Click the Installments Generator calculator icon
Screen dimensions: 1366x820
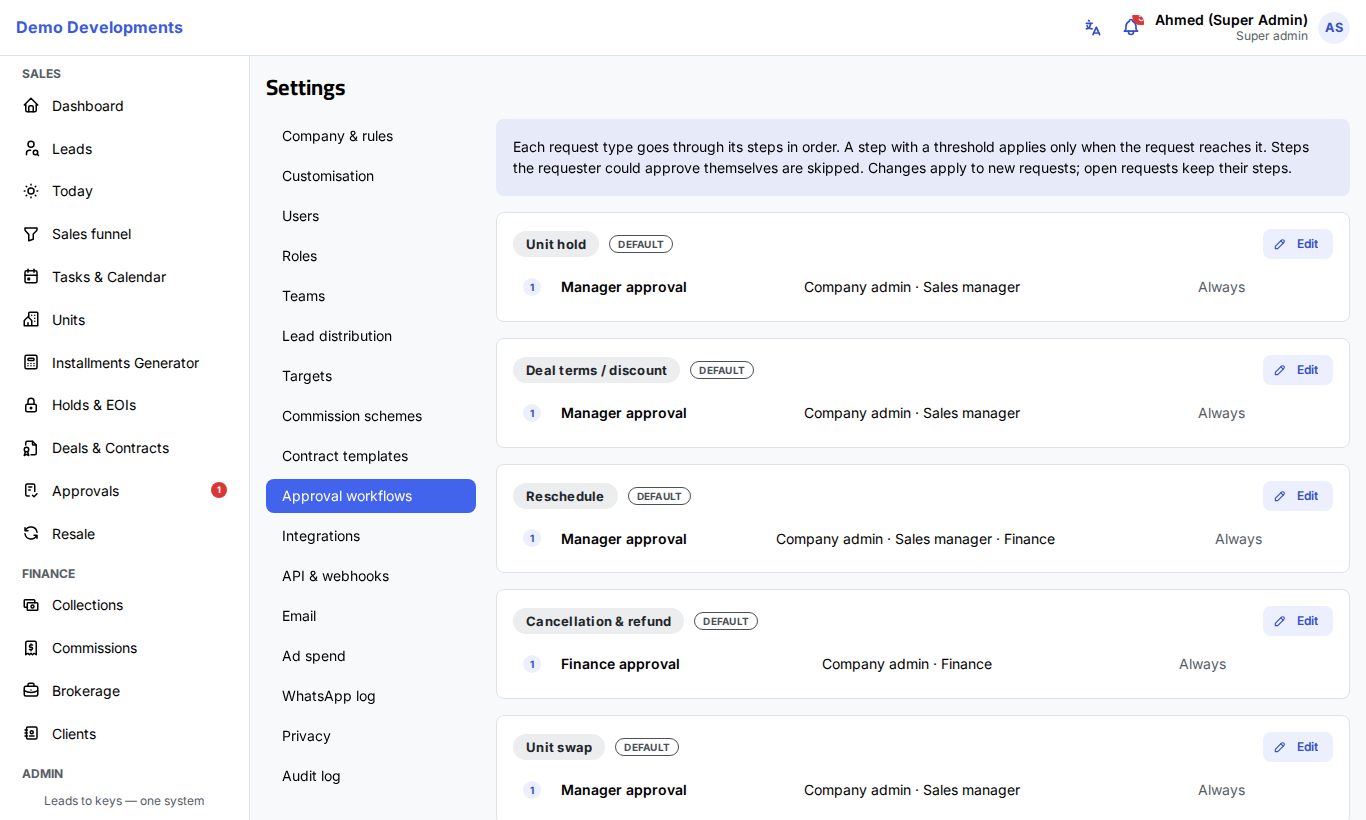[31, 363]
